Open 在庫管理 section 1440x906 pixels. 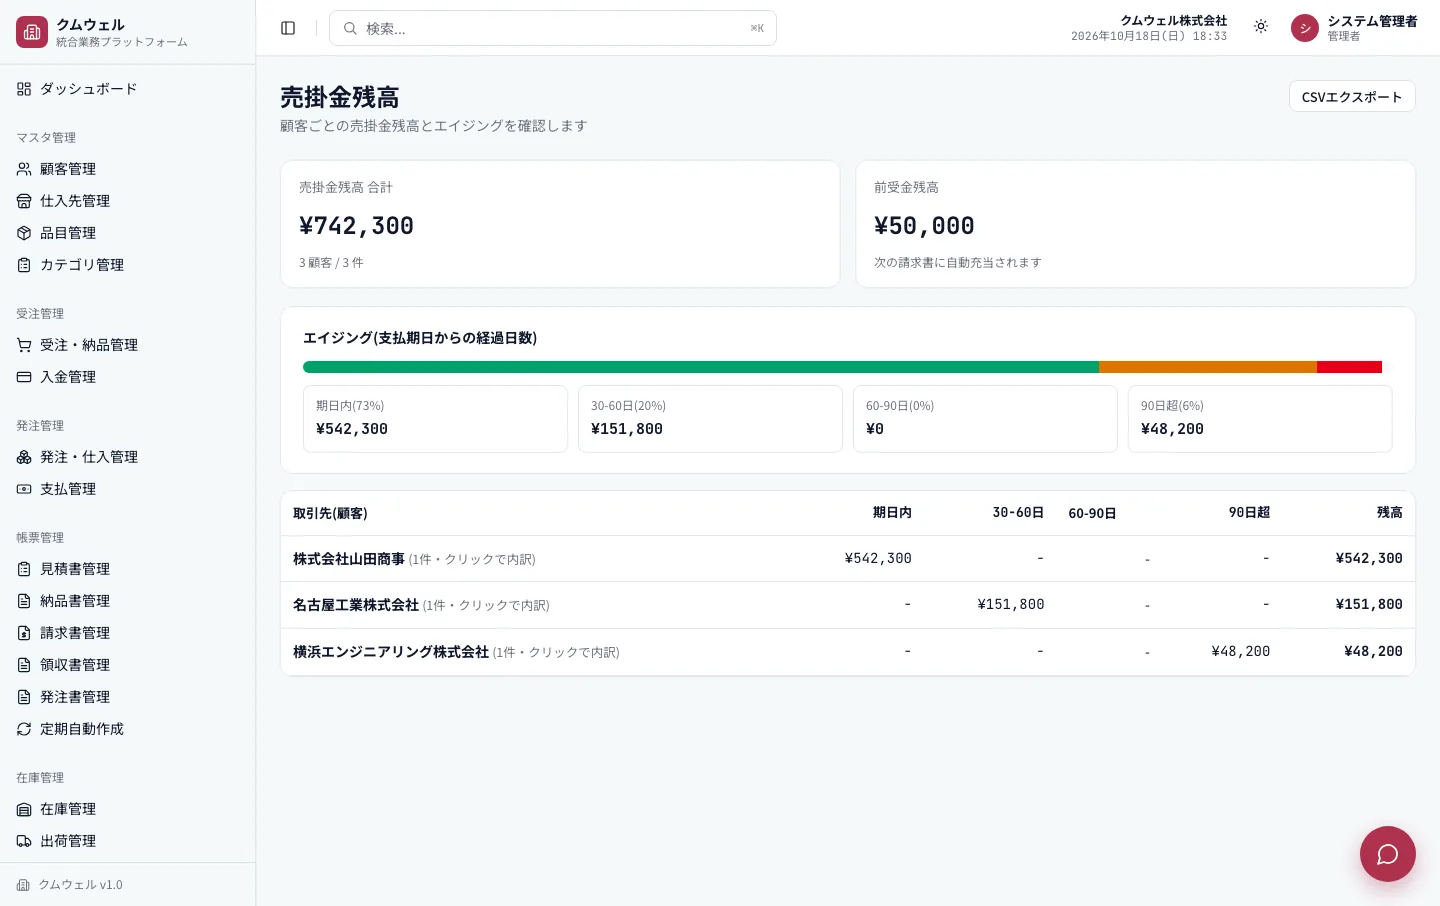point(128,809)
